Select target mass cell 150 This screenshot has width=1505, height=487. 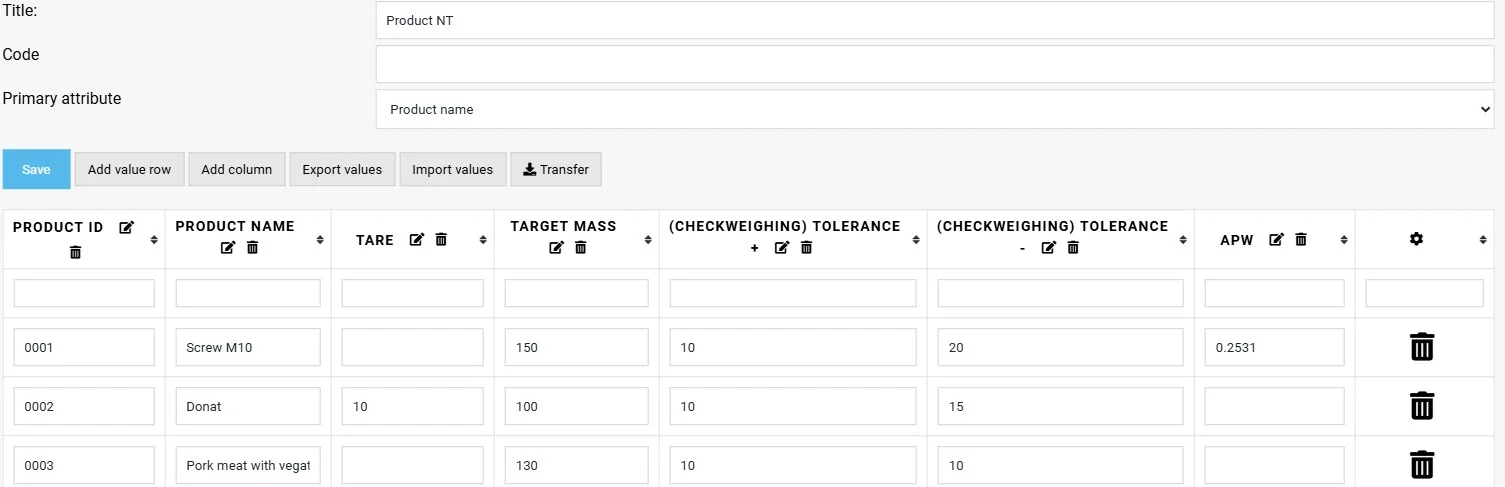tap(577, 347)
